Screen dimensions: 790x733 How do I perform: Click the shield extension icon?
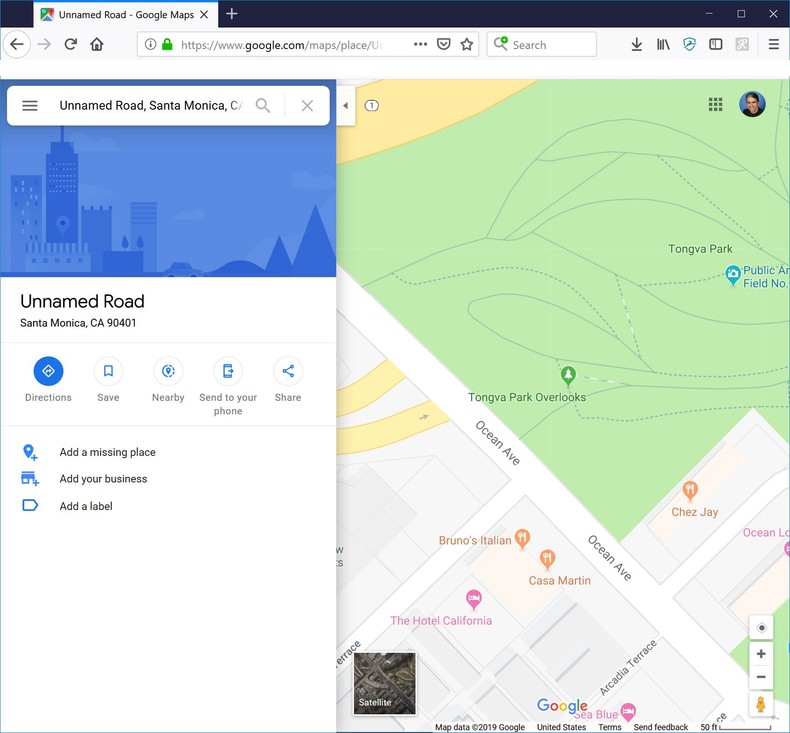click(x=689, y=44)
